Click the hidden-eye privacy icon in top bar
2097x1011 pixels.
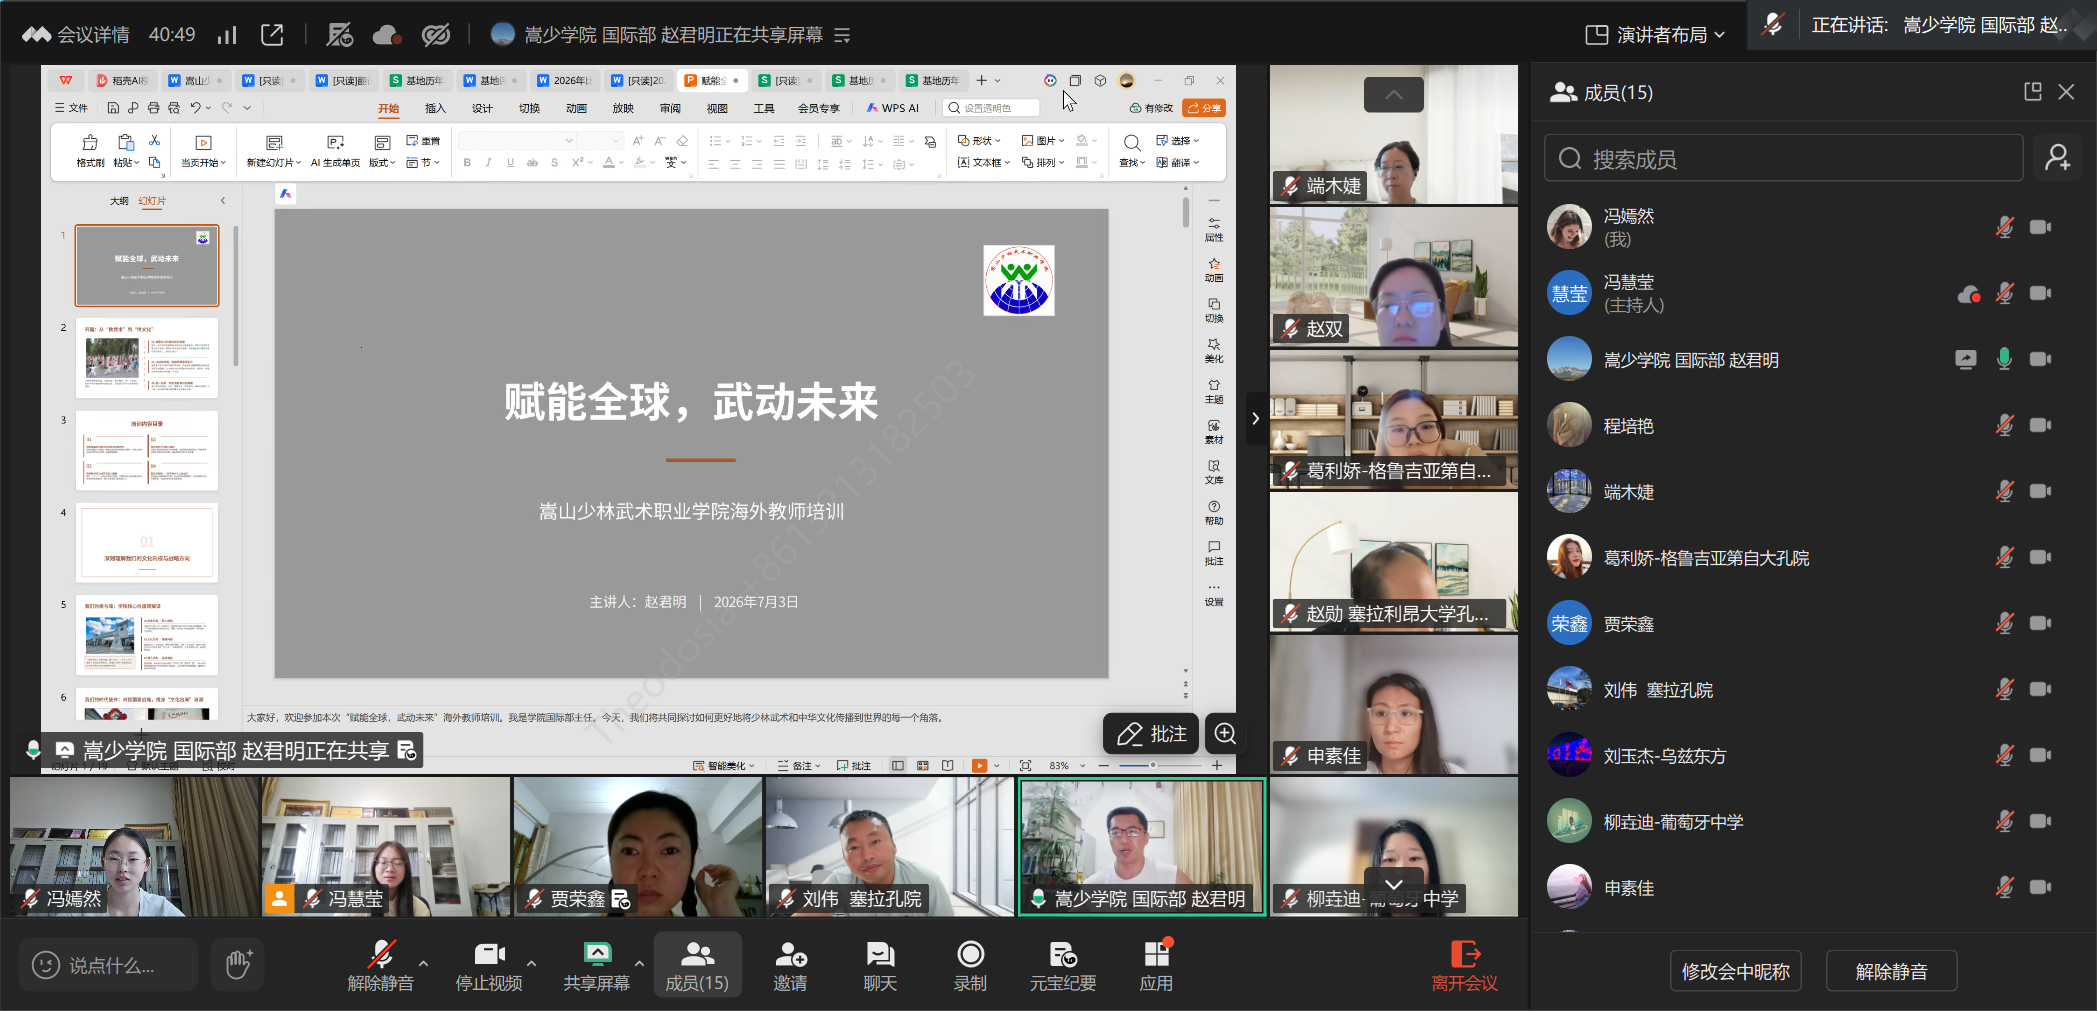[436, 35]
